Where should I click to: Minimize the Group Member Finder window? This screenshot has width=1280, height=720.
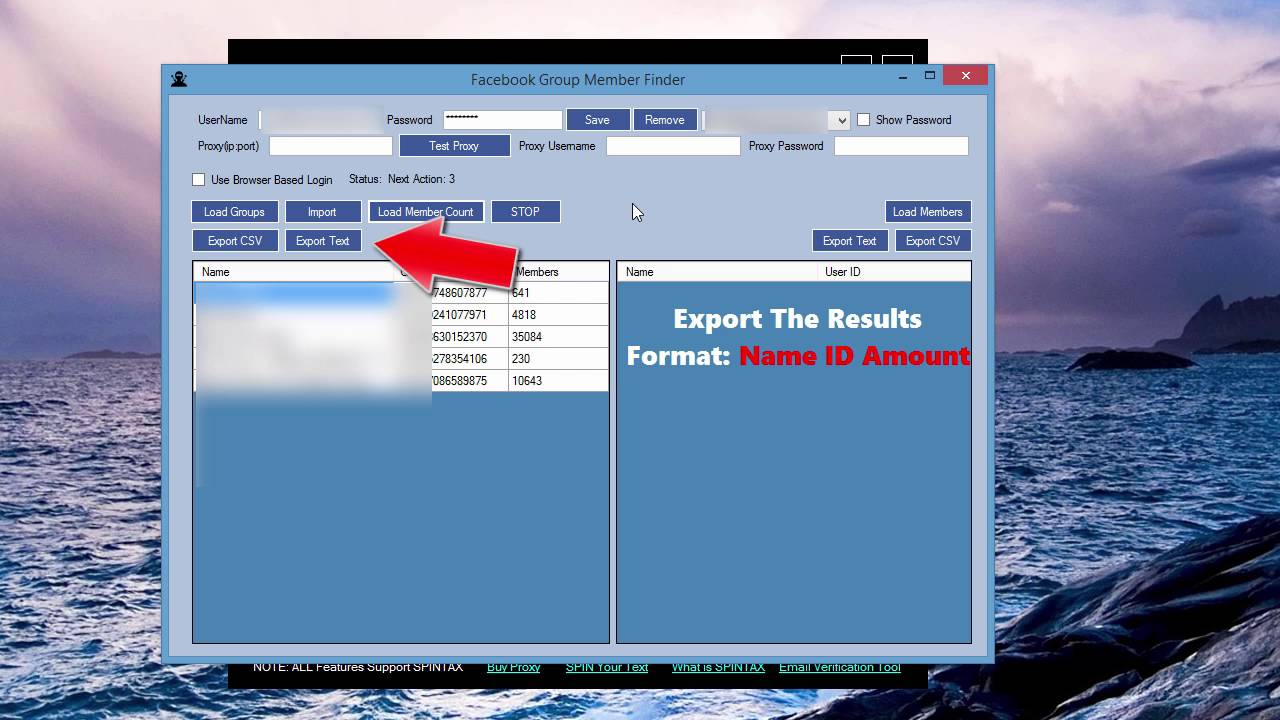[901, 75]
